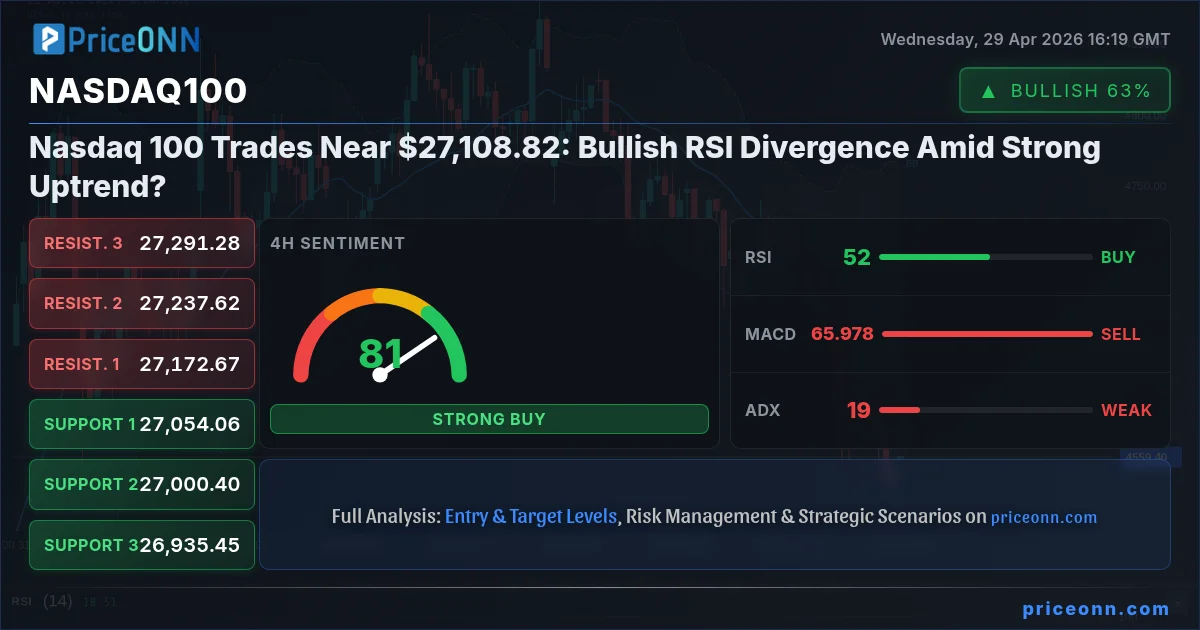Select the SUPPORT 2 level 27,000.40
Screen dimensions: 1200x630
point(142,484)
